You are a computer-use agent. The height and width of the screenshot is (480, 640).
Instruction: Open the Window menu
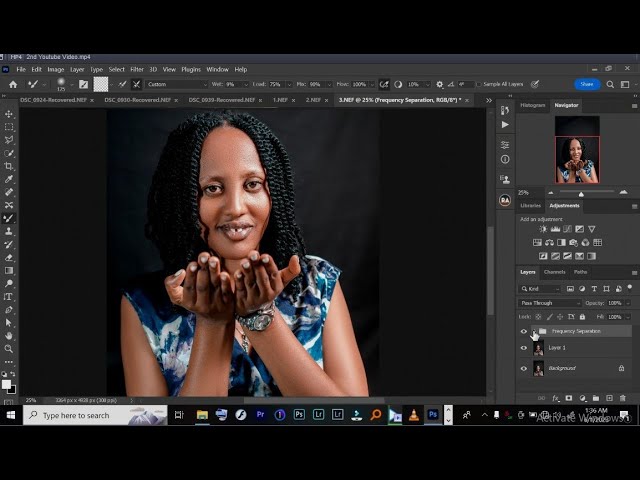218,69
